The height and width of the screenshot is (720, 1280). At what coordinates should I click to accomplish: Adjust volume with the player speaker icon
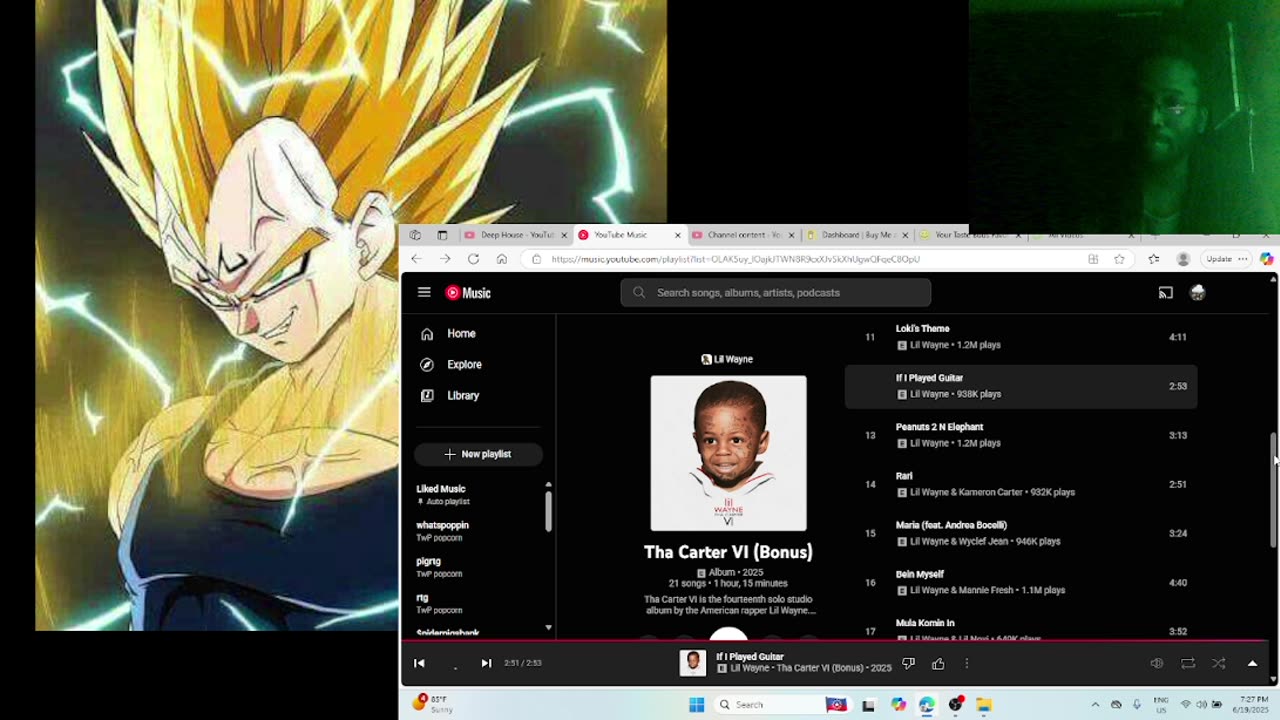click(1157, 663)
